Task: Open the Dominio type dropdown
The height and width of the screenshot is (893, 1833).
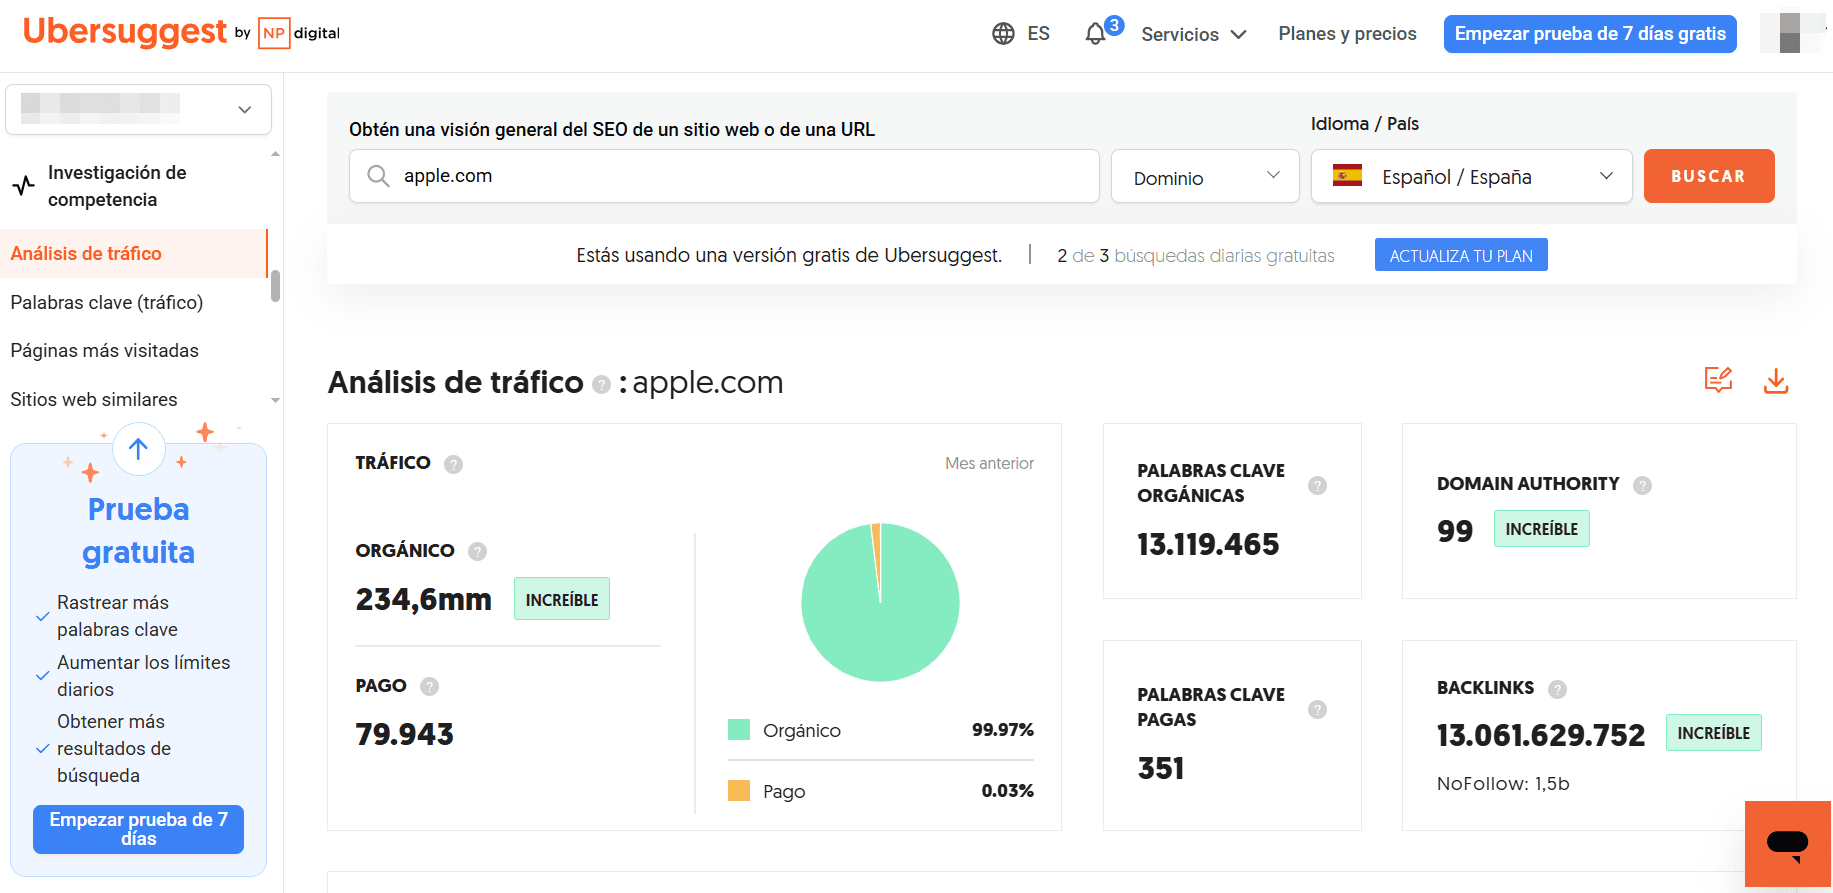Action: coord(1204,177)
